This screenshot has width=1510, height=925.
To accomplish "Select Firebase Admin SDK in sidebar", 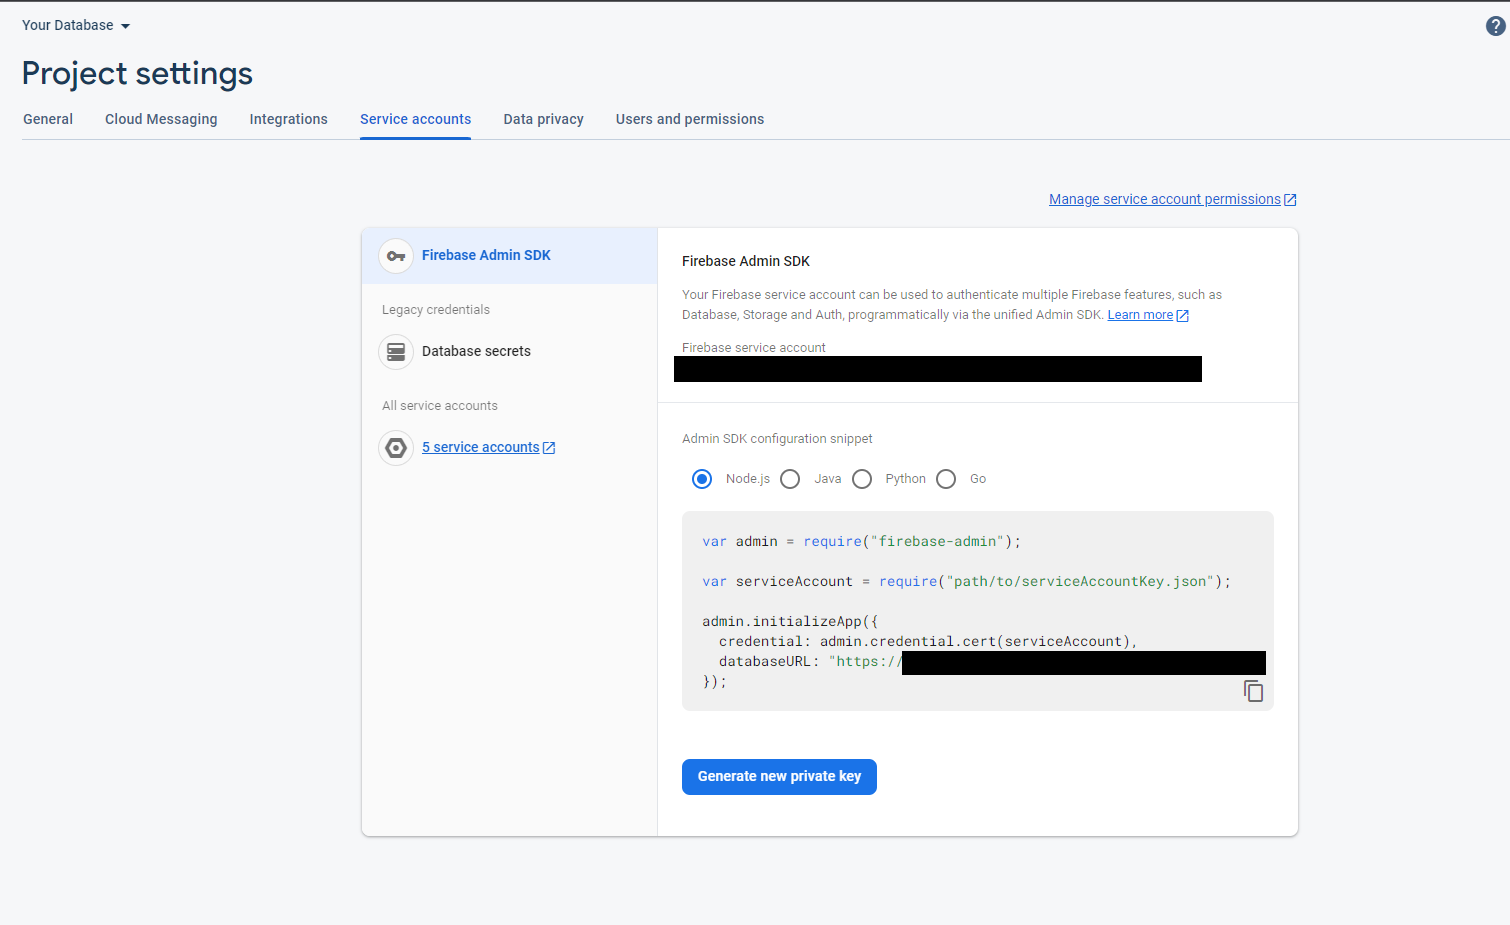I will [x=509, y=256].
